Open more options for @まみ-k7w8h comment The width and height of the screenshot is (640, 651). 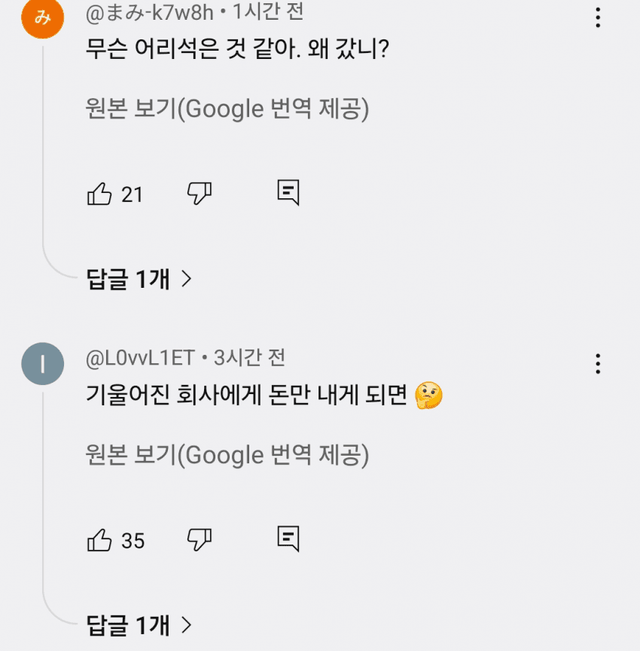coord(598,17)
